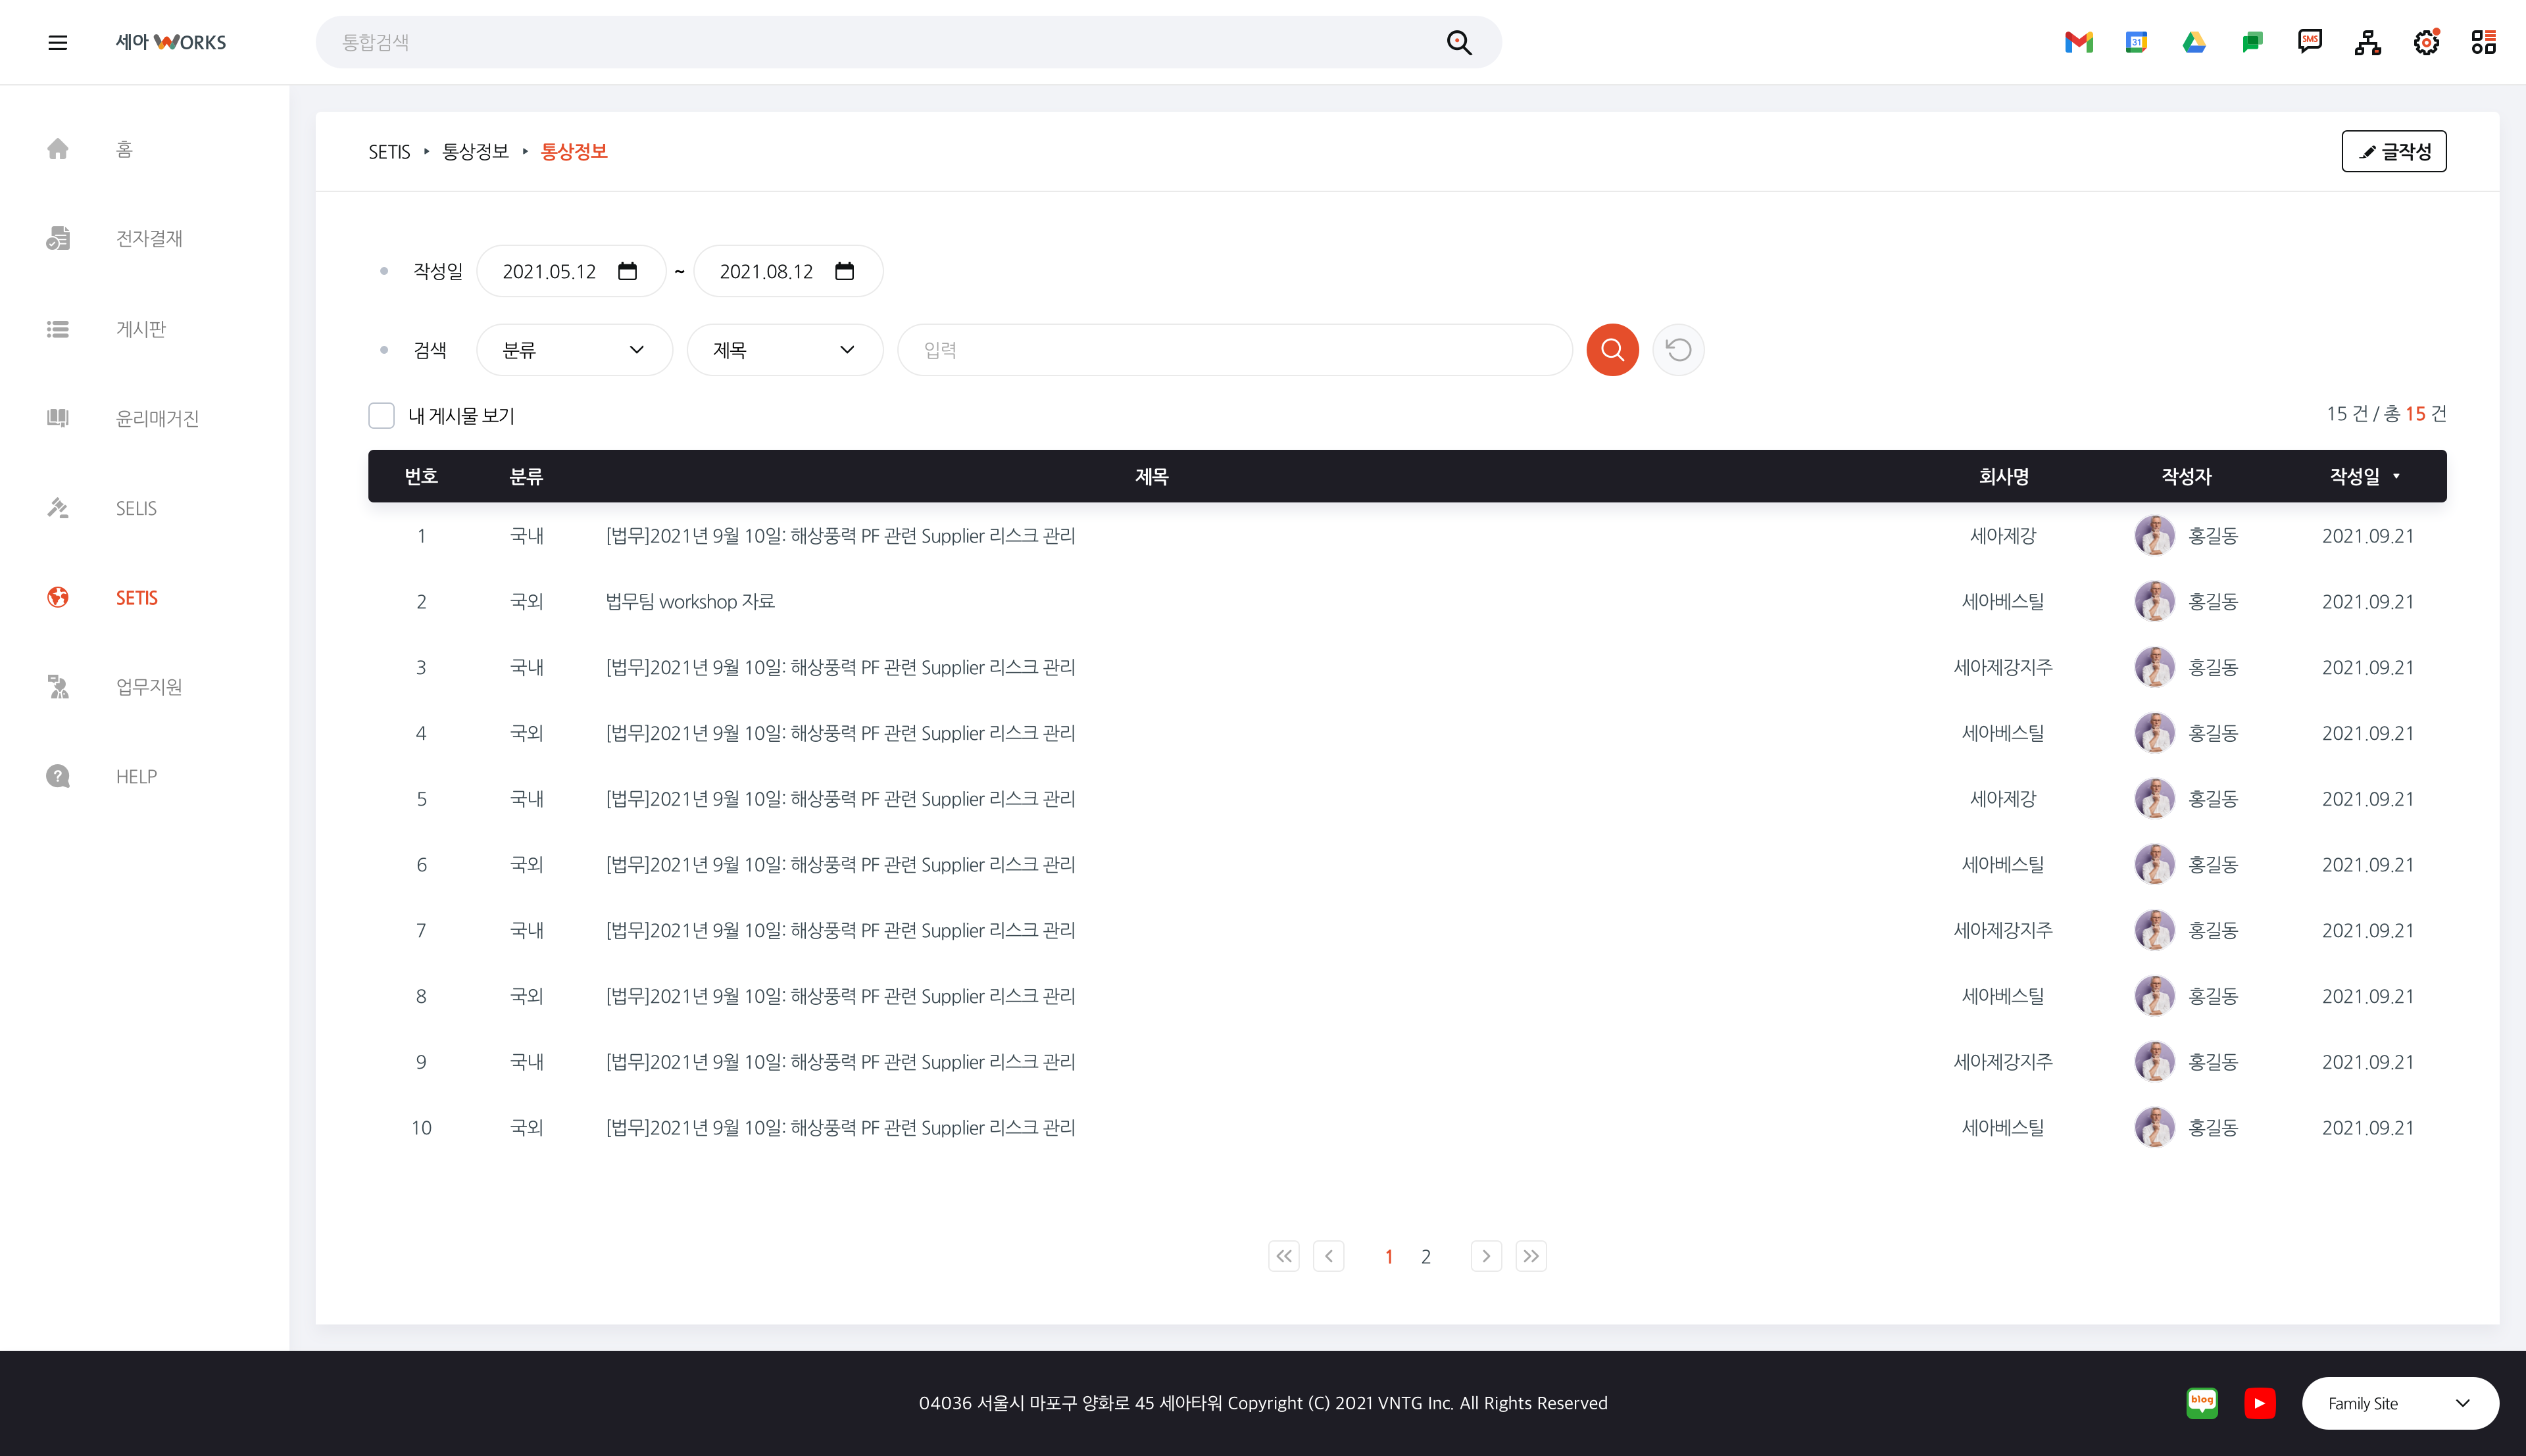
Task: Open the 게시판 menu item
Action: (141, 329)
